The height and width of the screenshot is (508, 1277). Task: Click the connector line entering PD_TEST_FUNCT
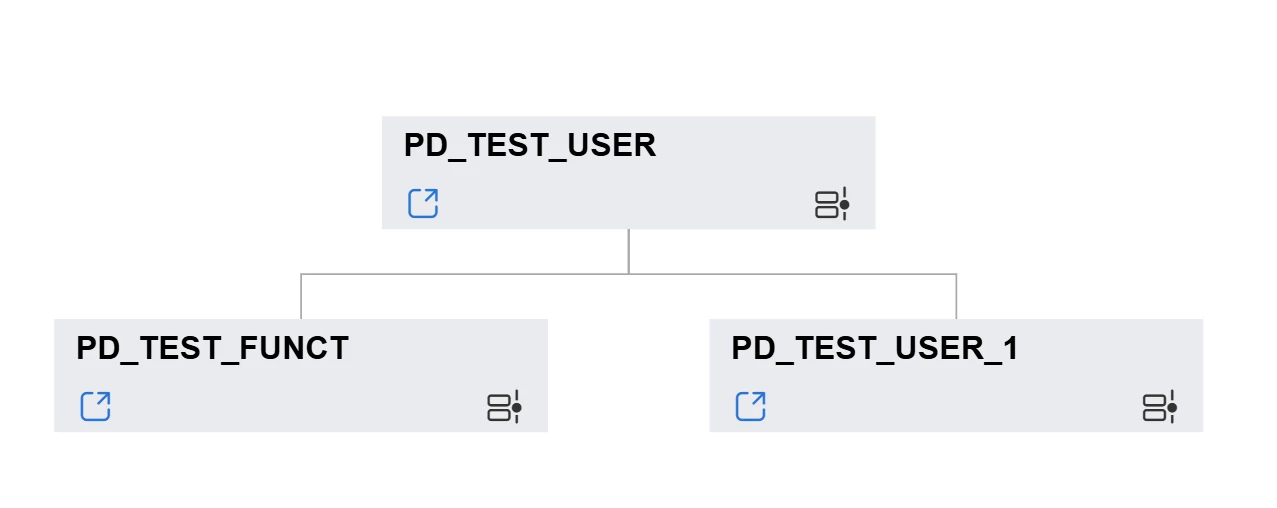301,297
